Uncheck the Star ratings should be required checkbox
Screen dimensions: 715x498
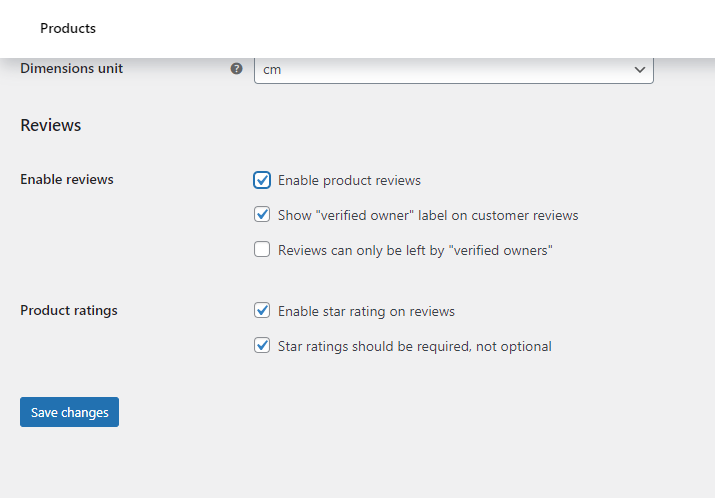pos(262,346)
